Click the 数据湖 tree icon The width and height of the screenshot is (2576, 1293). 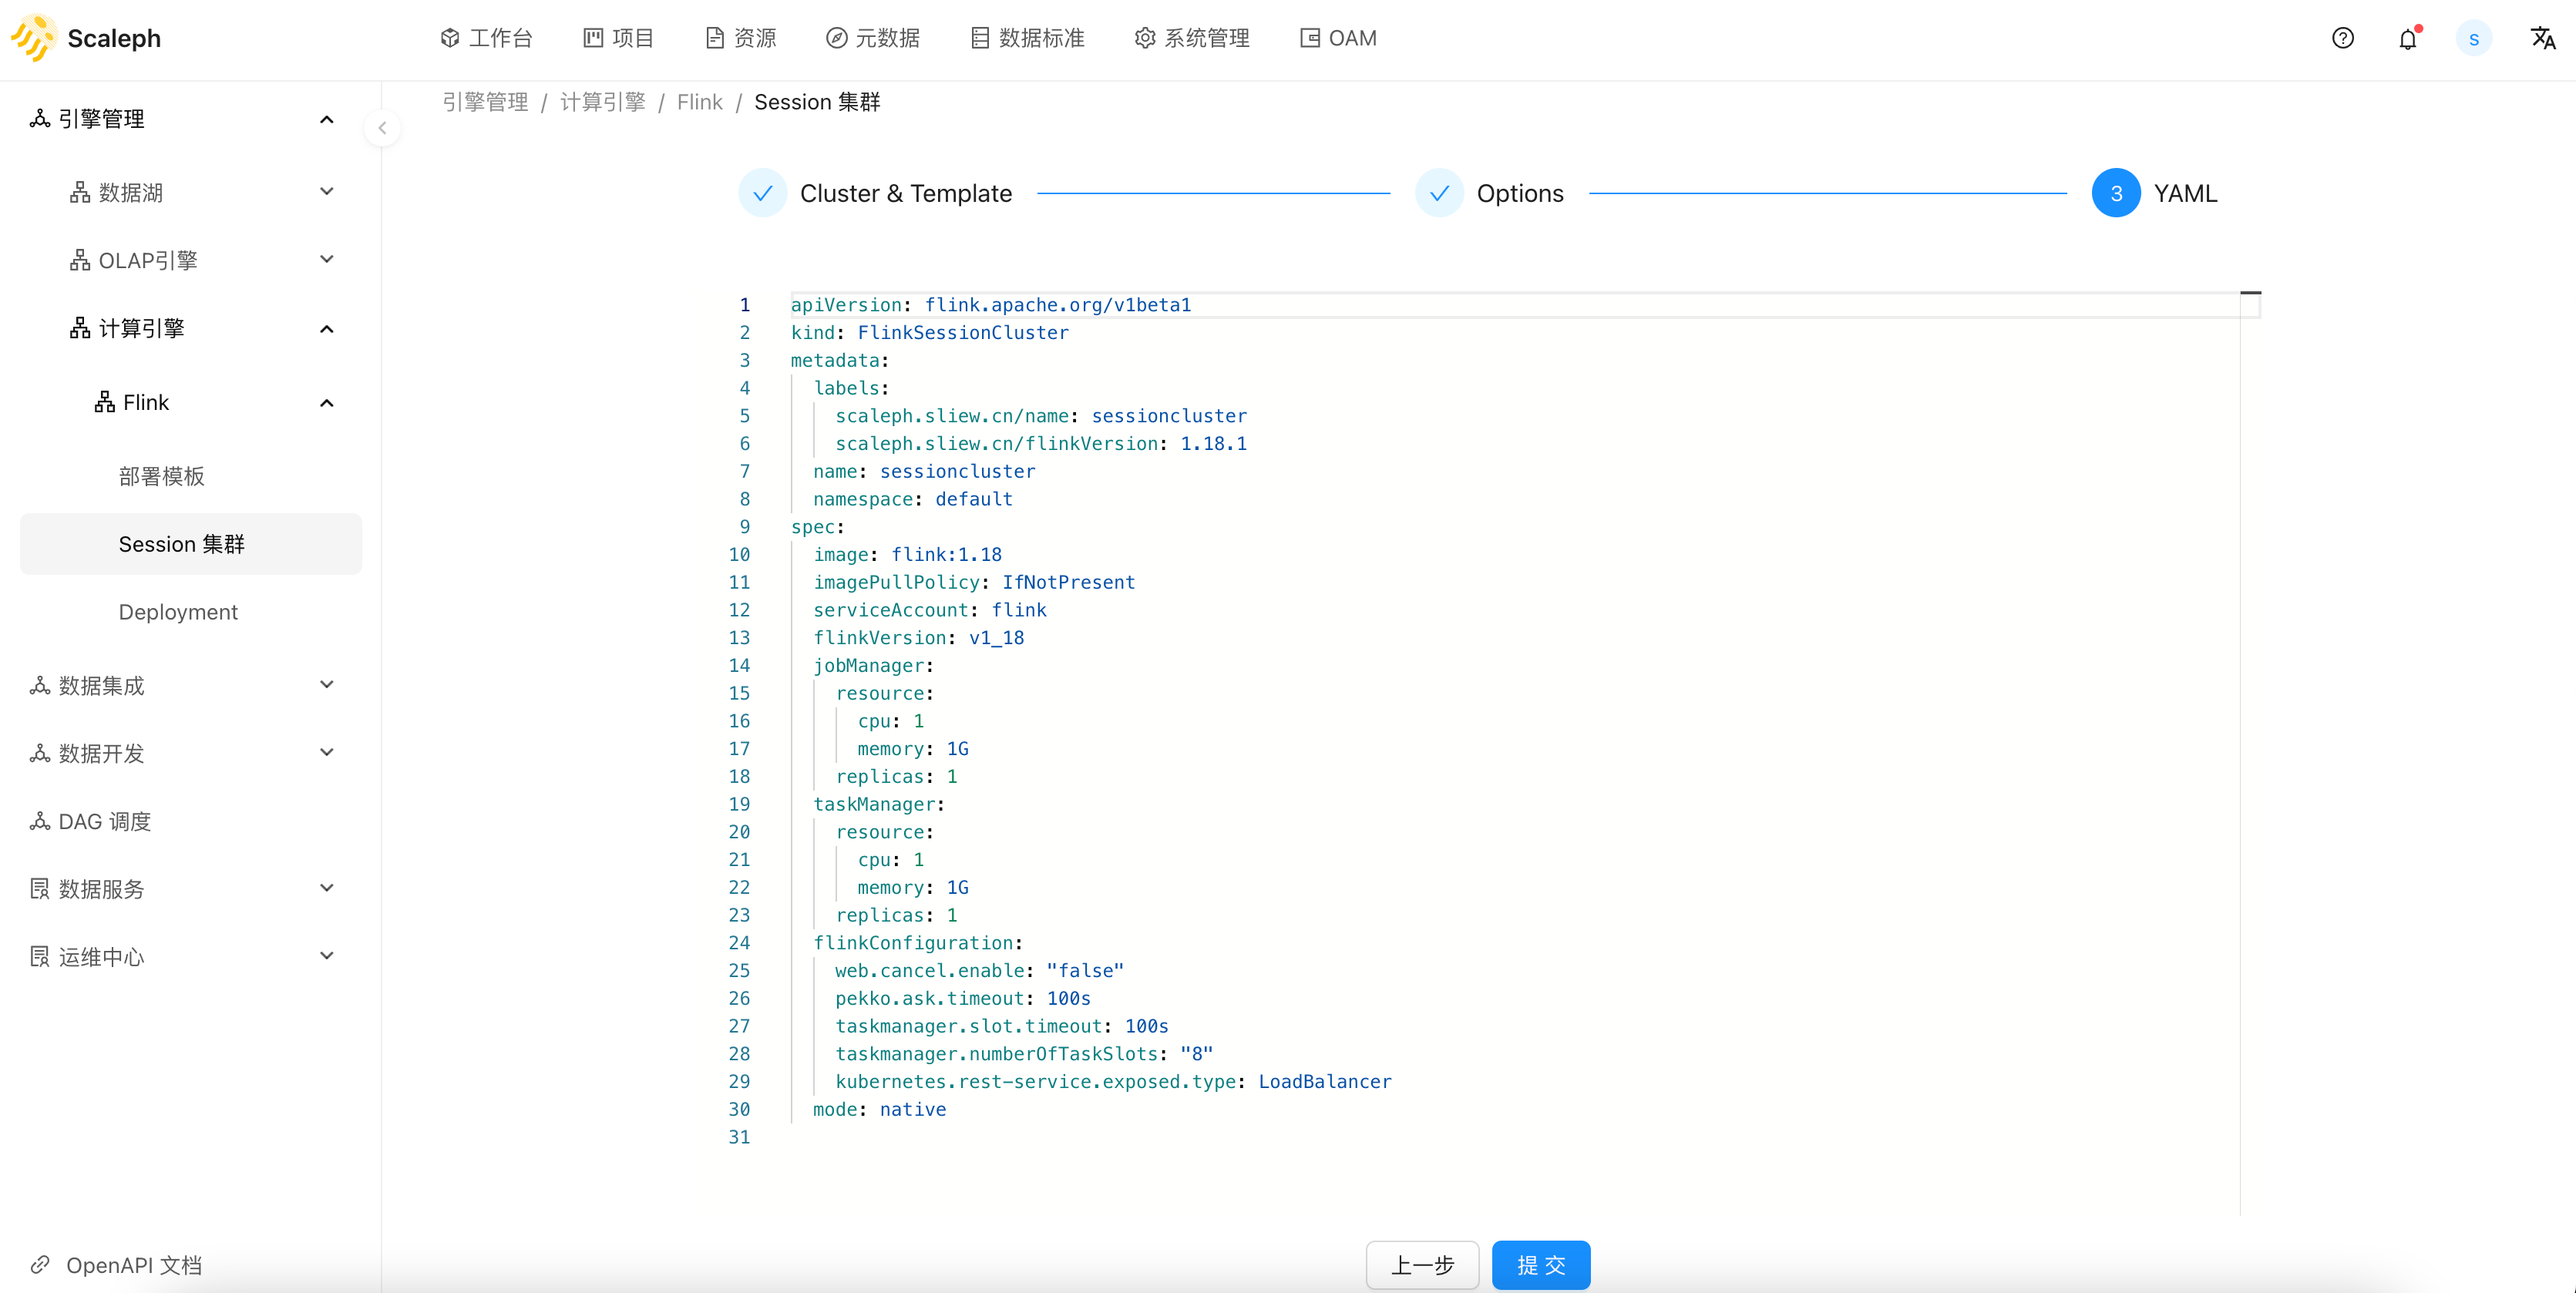(80, 192)
